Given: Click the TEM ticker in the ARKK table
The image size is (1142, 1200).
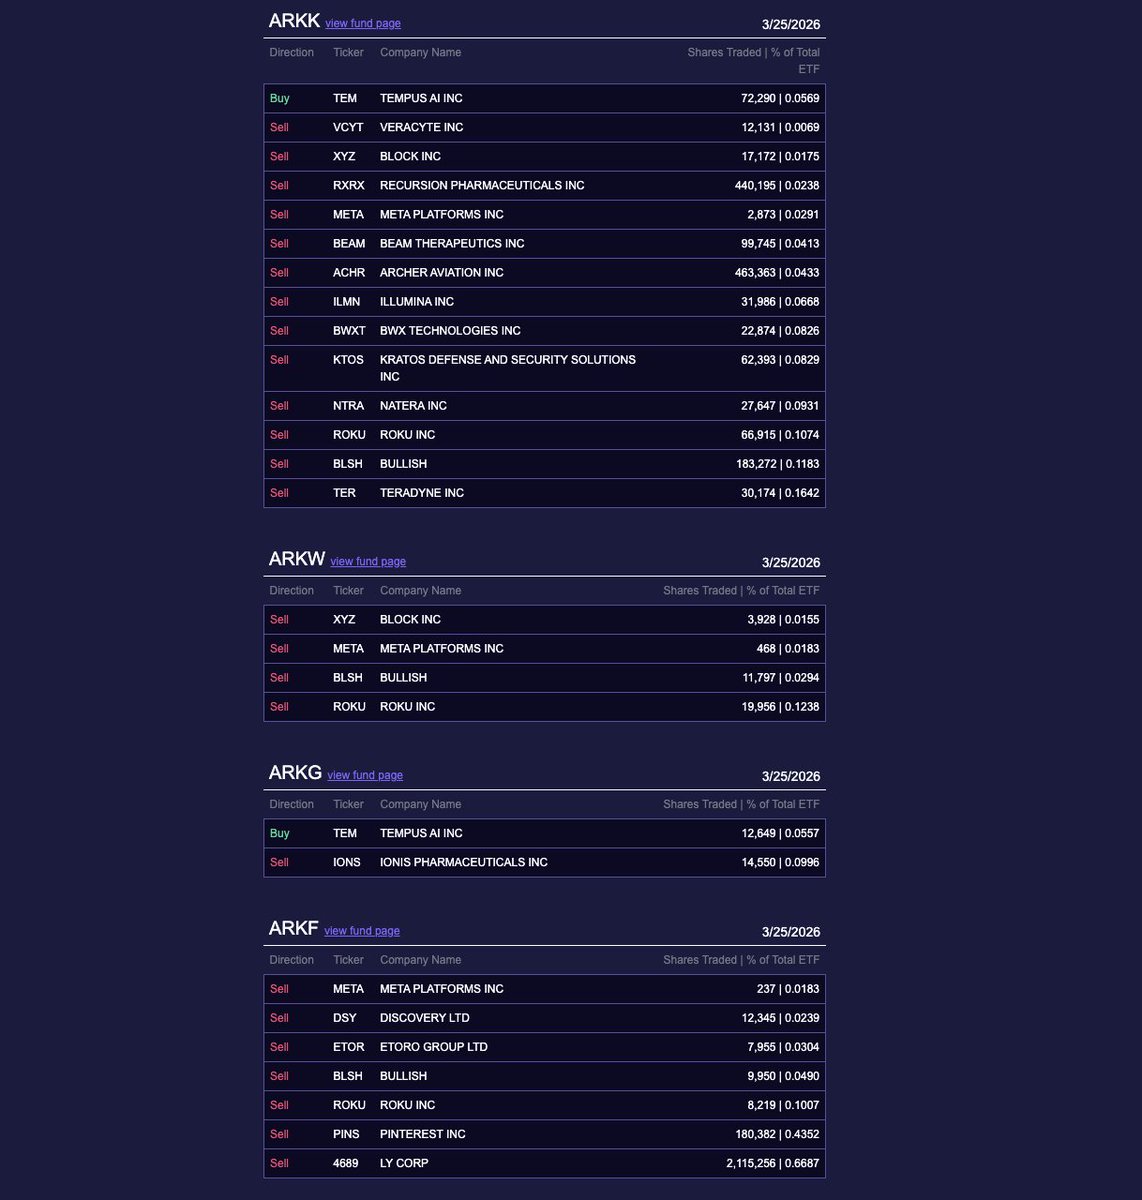Looking at the screenshot, I should point(345,98).
